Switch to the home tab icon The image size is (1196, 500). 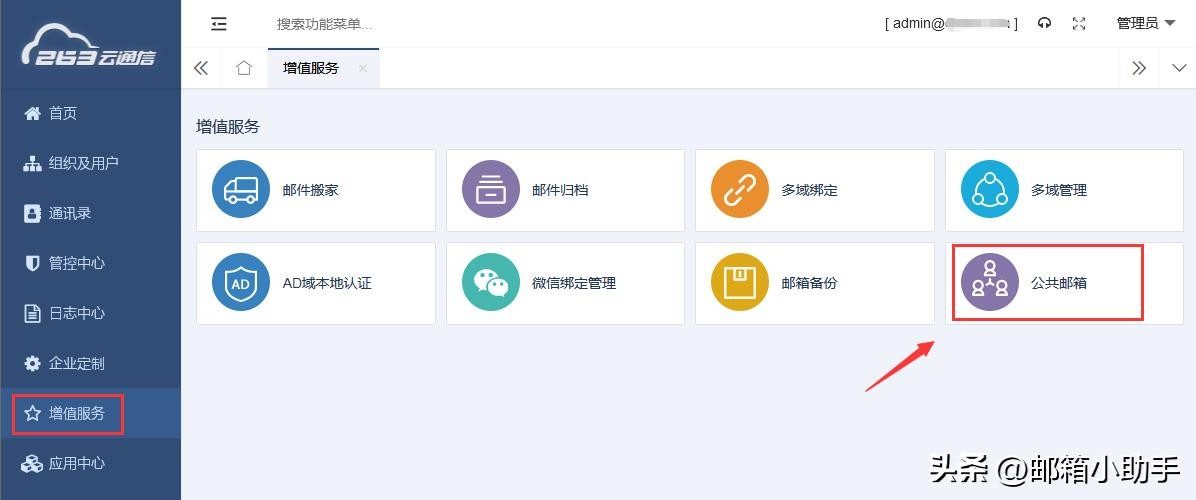coord(243,68)
